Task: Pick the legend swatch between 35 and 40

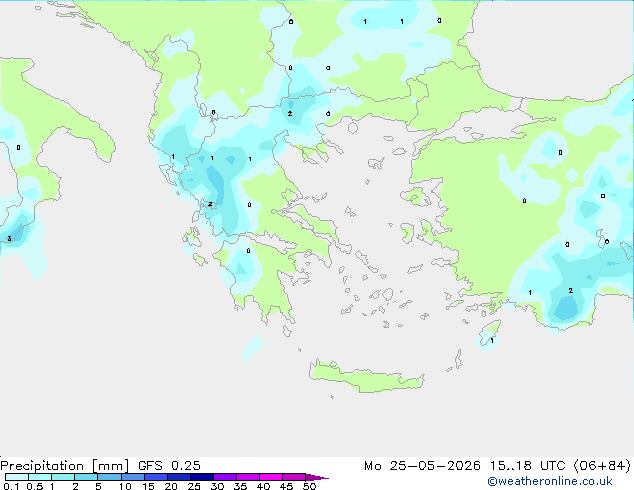Action: [x=248, y=477]
